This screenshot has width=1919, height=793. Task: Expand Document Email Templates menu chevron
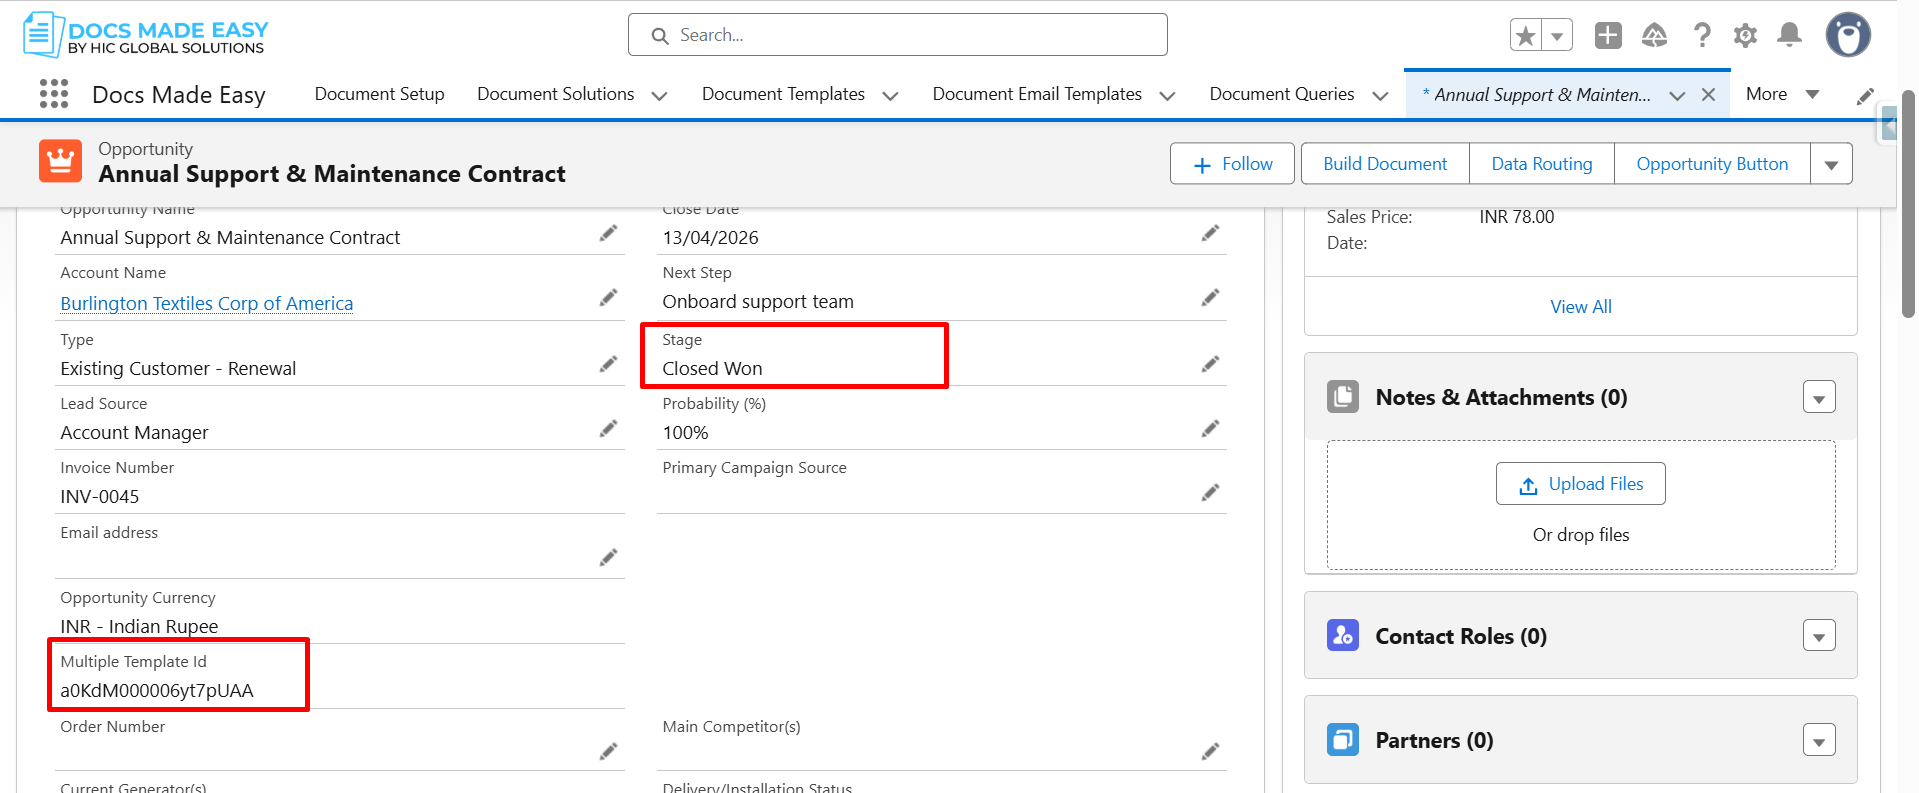coord(1167,96)
